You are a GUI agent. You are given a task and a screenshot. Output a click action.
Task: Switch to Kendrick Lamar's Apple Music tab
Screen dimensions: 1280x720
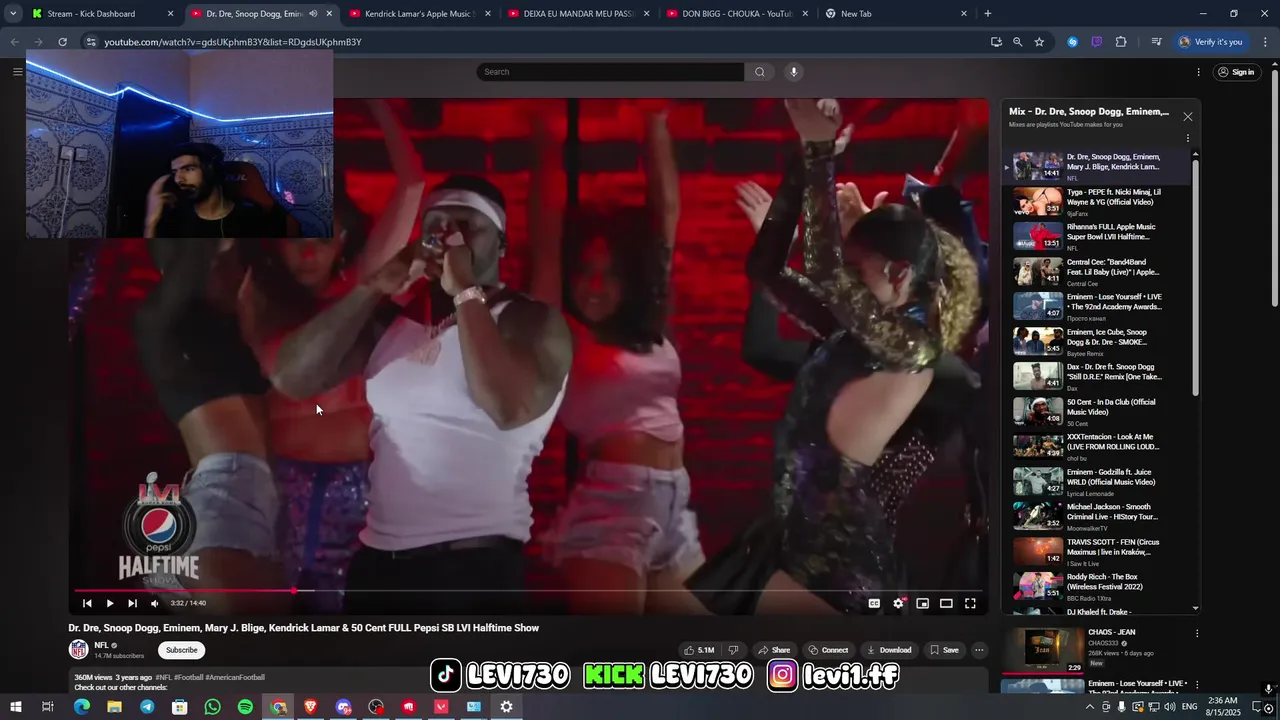tap(420, 14)
